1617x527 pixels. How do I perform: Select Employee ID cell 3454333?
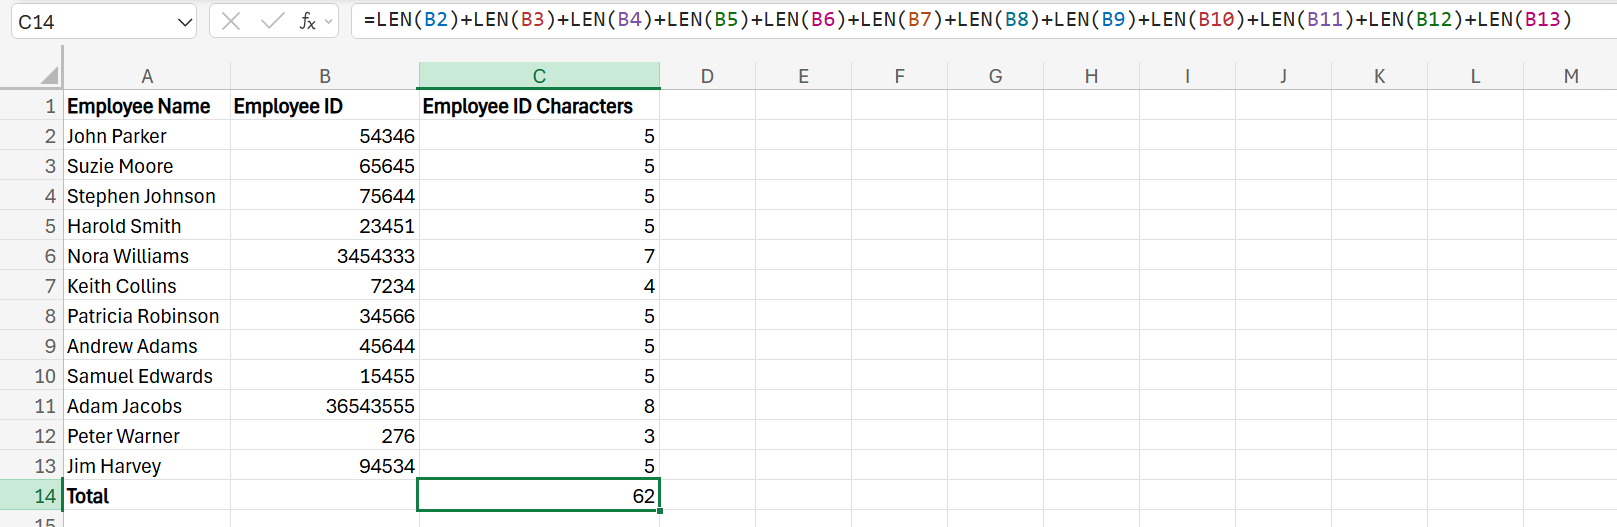click(325, 256)
